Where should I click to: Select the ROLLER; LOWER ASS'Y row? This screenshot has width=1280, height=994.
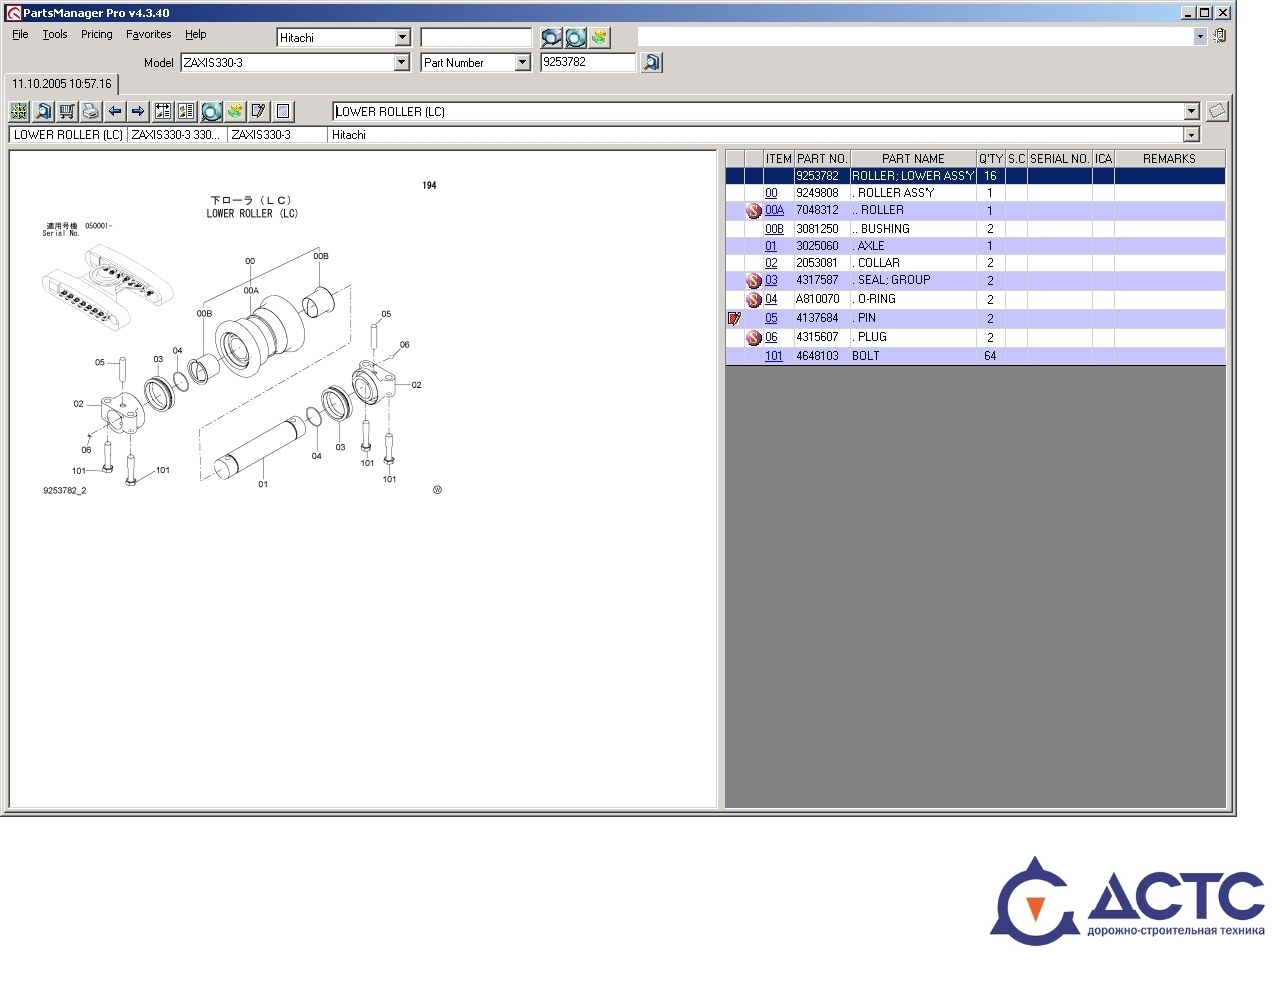coord(975,176)
